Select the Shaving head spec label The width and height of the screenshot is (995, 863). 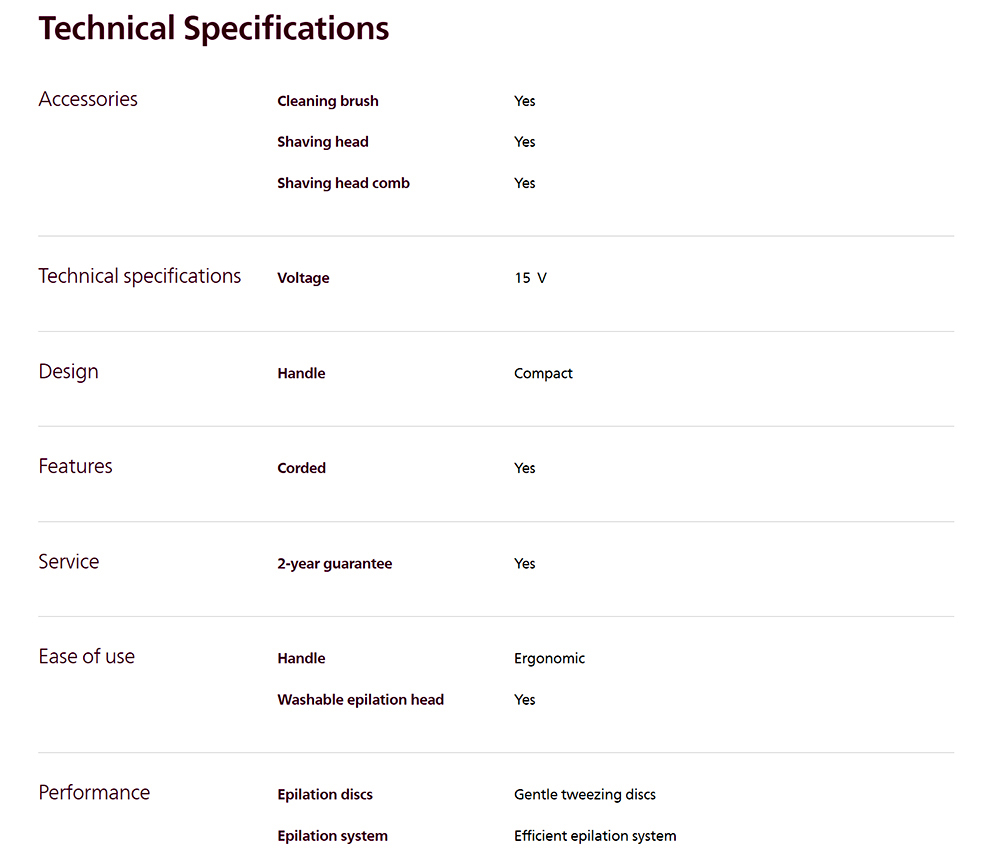(x=322, y=142)
